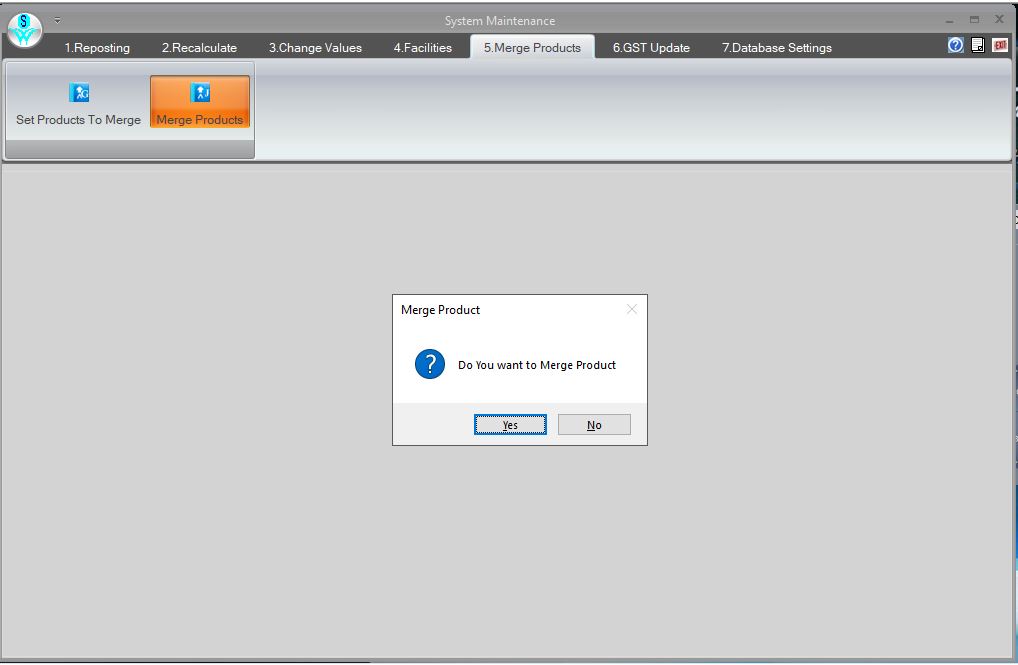Open the 3.Change Values tab

[x=316, y=47]
